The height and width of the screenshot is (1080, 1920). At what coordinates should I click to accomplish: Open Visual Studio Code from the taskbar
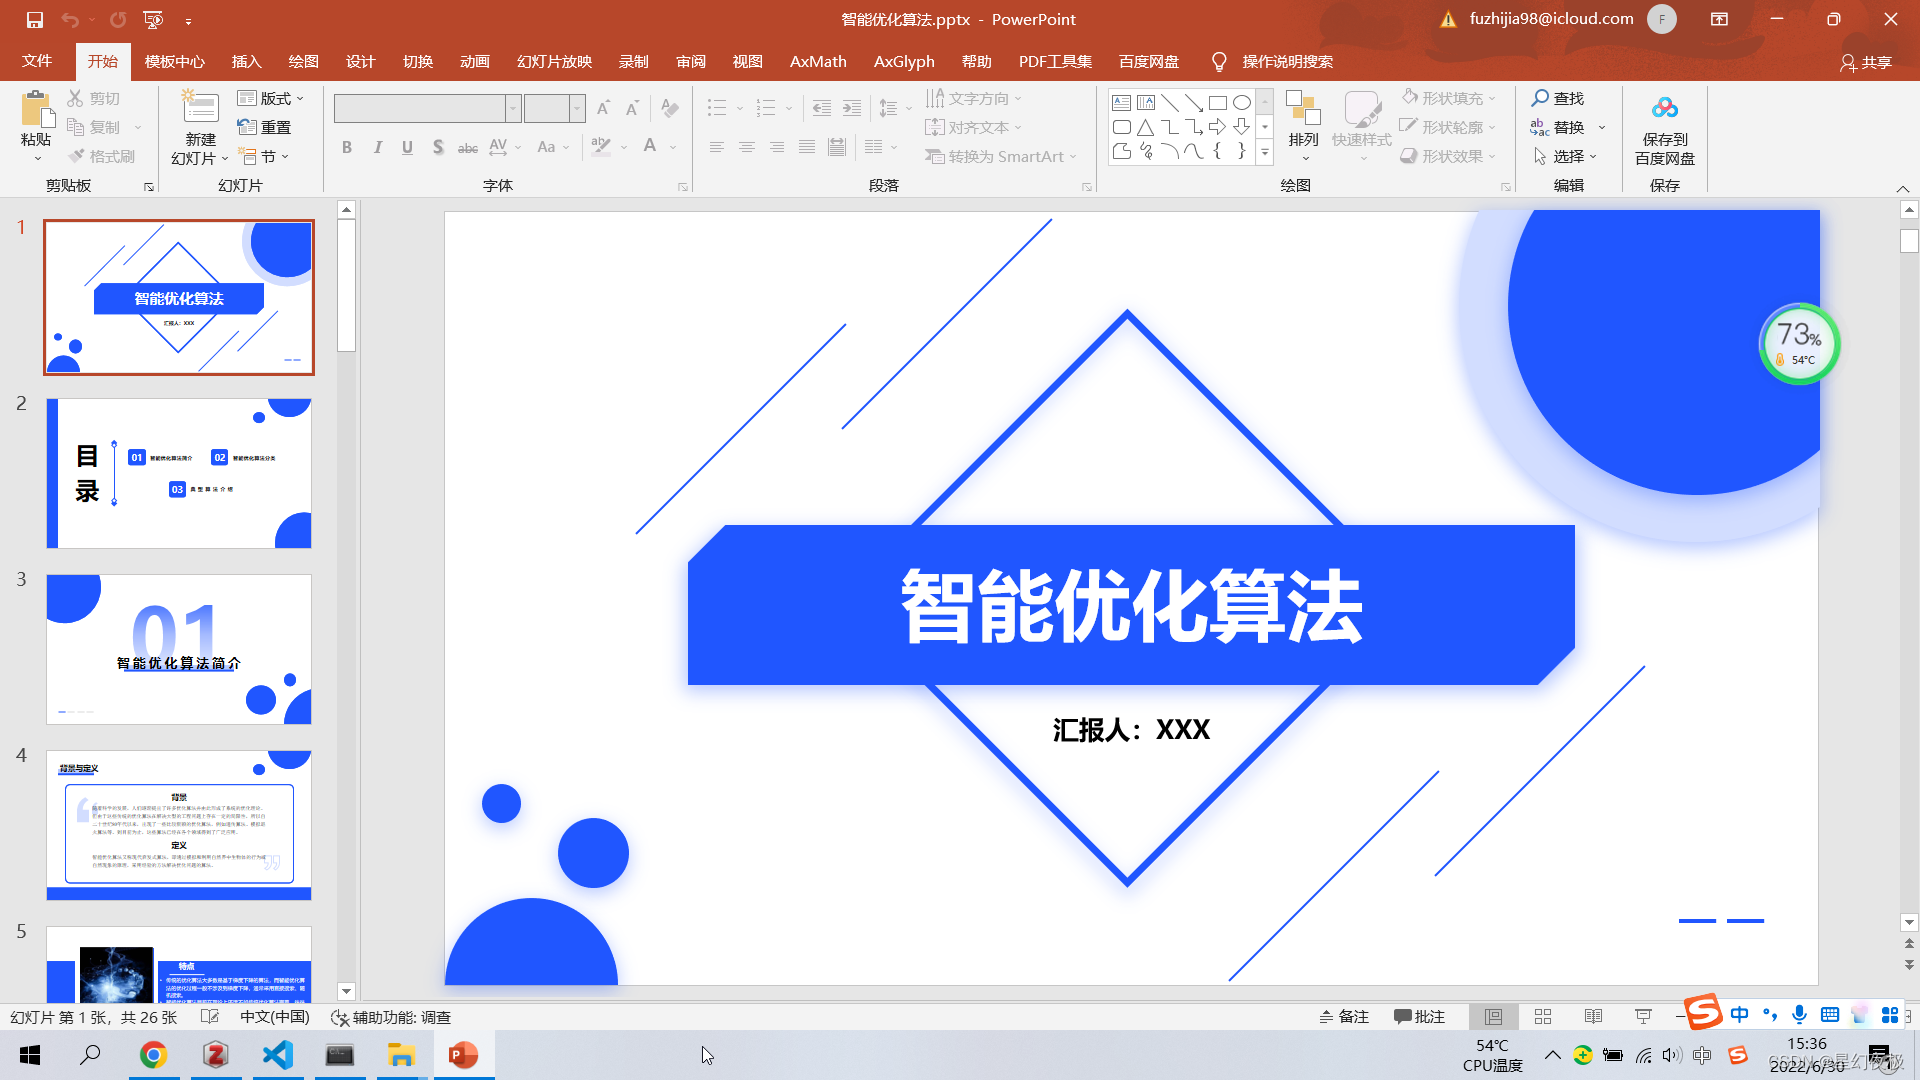(278, 1055)
